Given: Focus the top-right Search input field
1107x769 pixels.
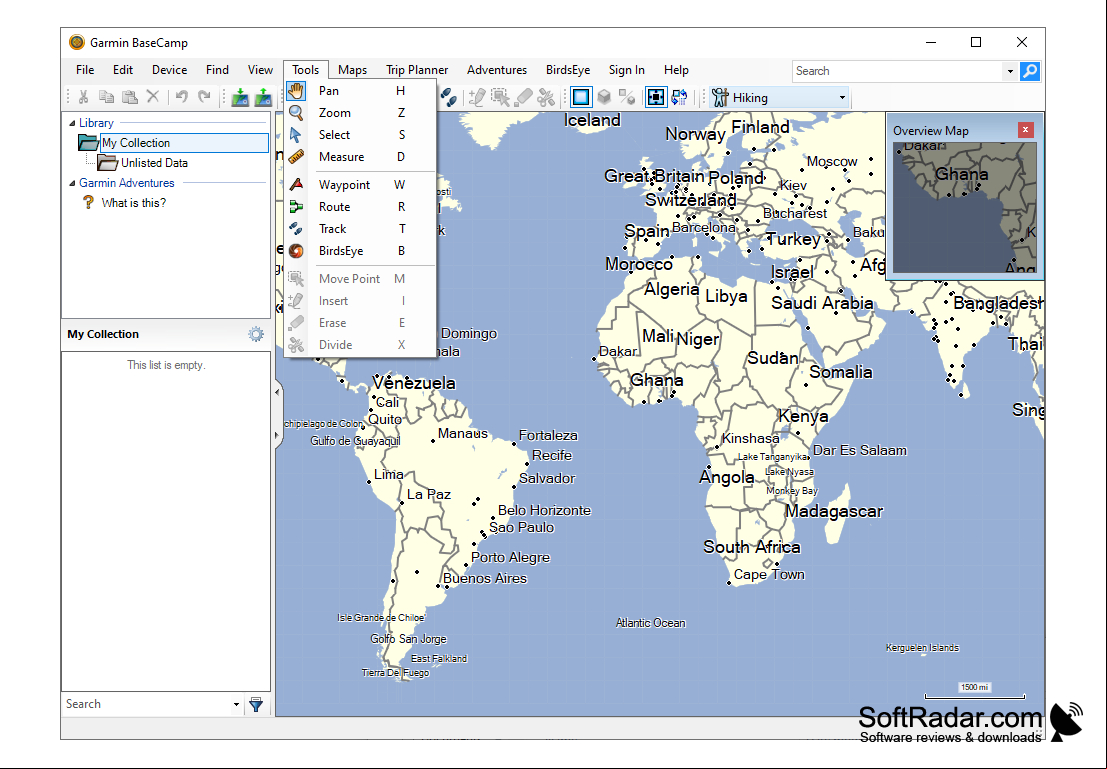Looking at the screenshot, I should click(x=898, y=71).
